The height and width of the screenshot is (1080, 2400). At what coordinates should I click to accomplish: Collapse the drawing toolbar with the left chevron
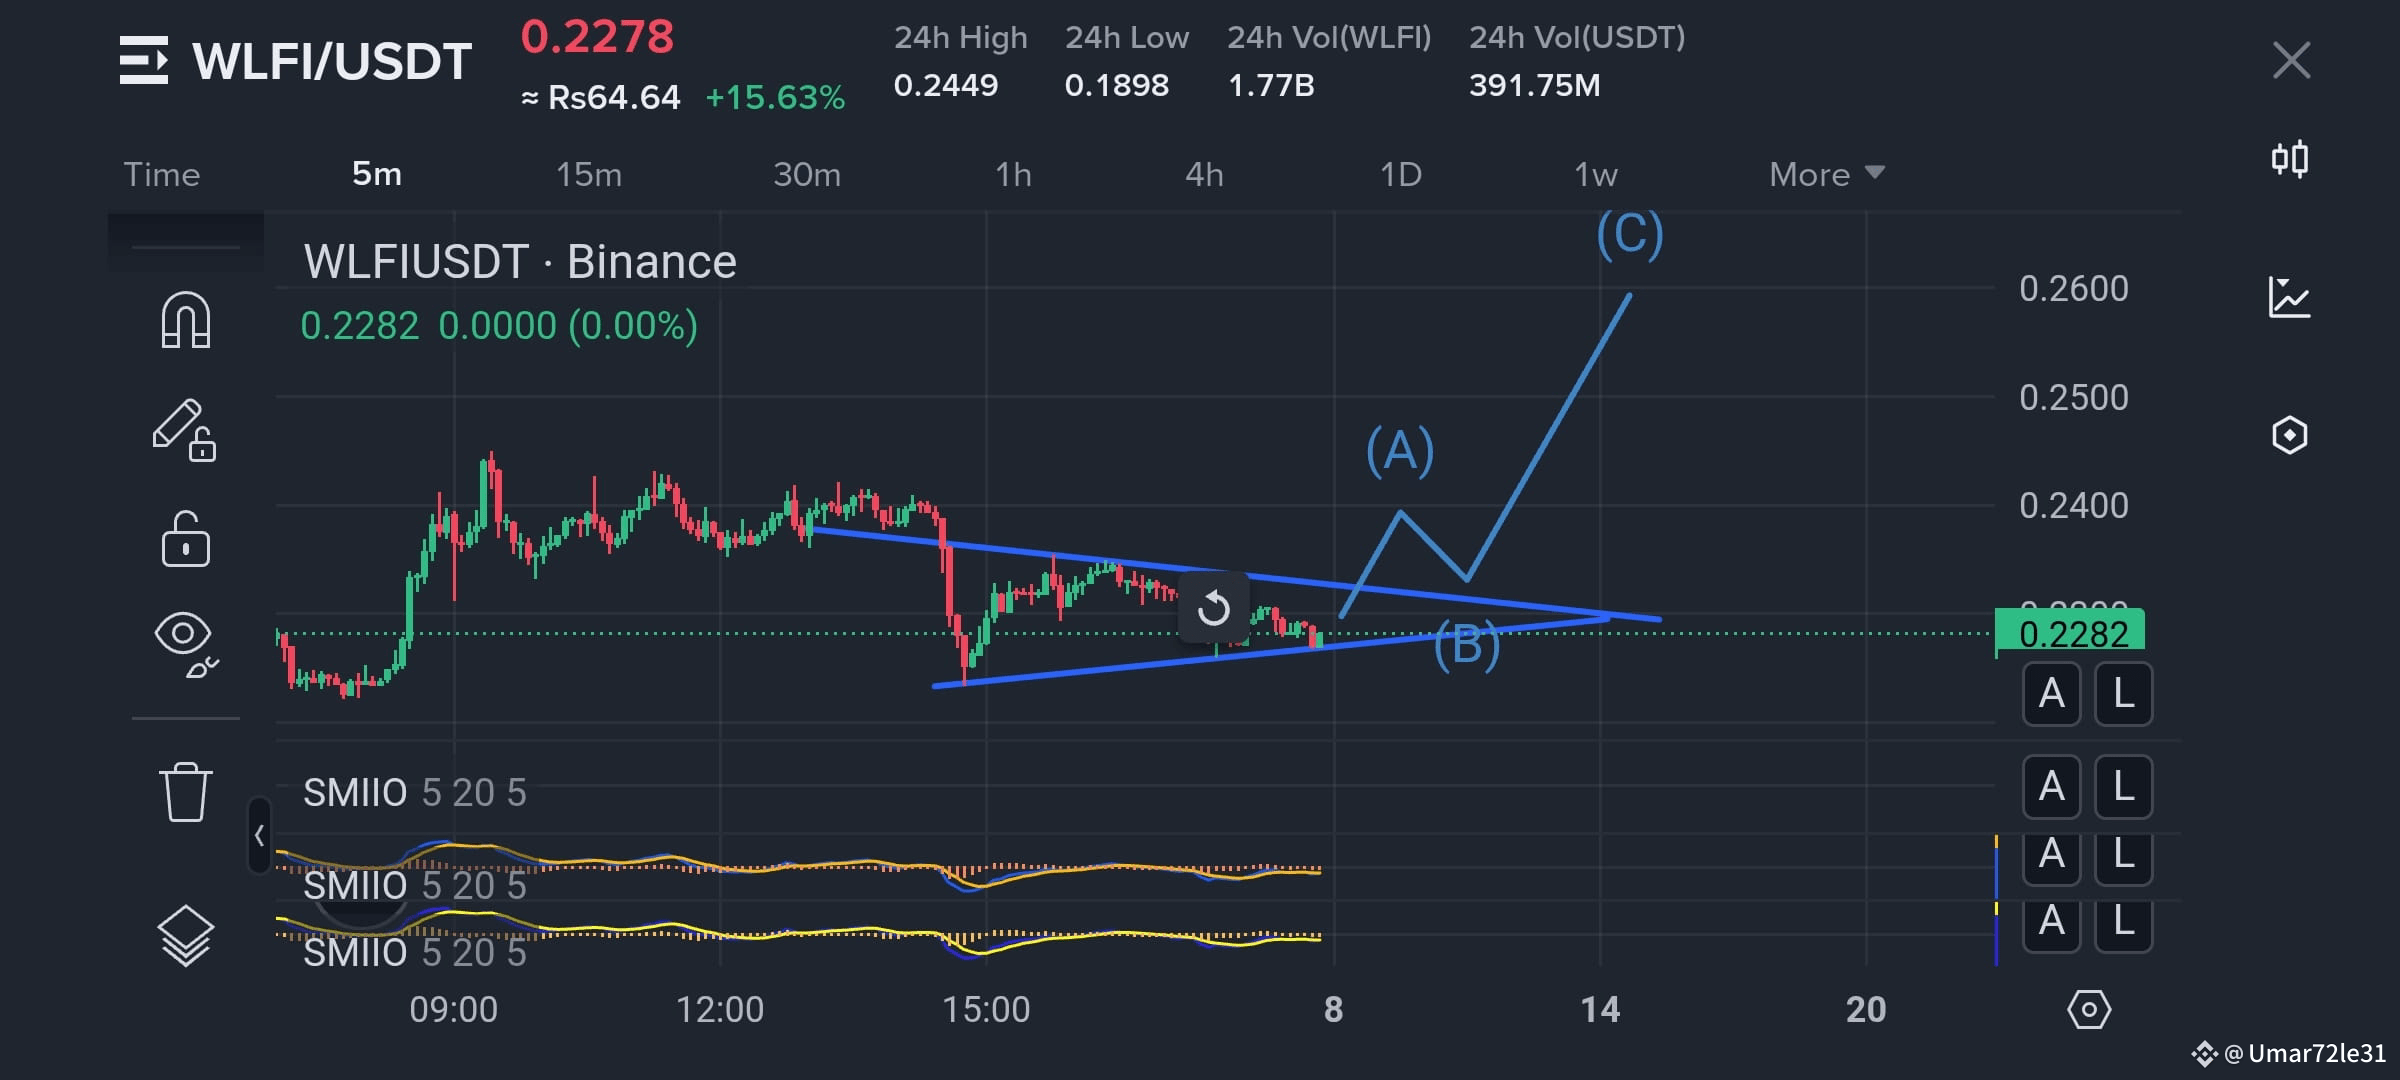tap(259, 835)
